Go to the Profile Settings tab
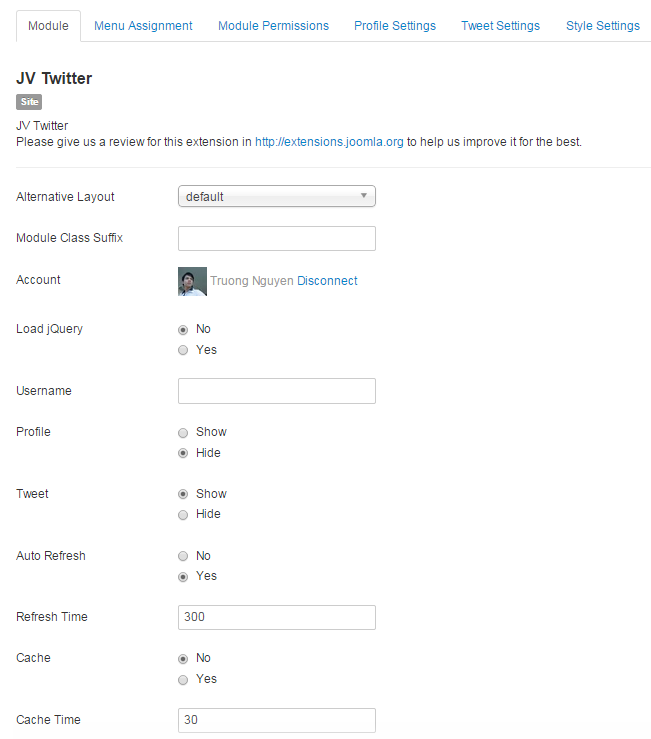The image size is (651, 739). pos(395,26)
